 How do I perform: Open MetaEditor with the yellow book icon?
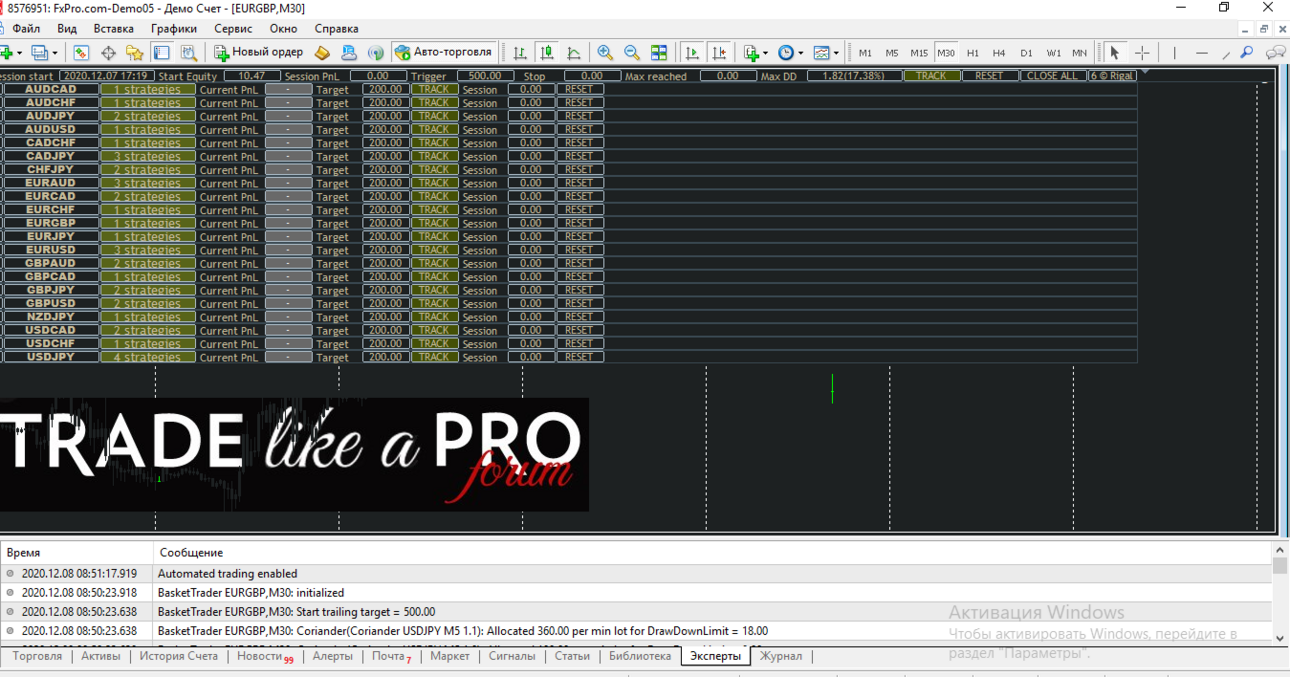click(322, 53)
